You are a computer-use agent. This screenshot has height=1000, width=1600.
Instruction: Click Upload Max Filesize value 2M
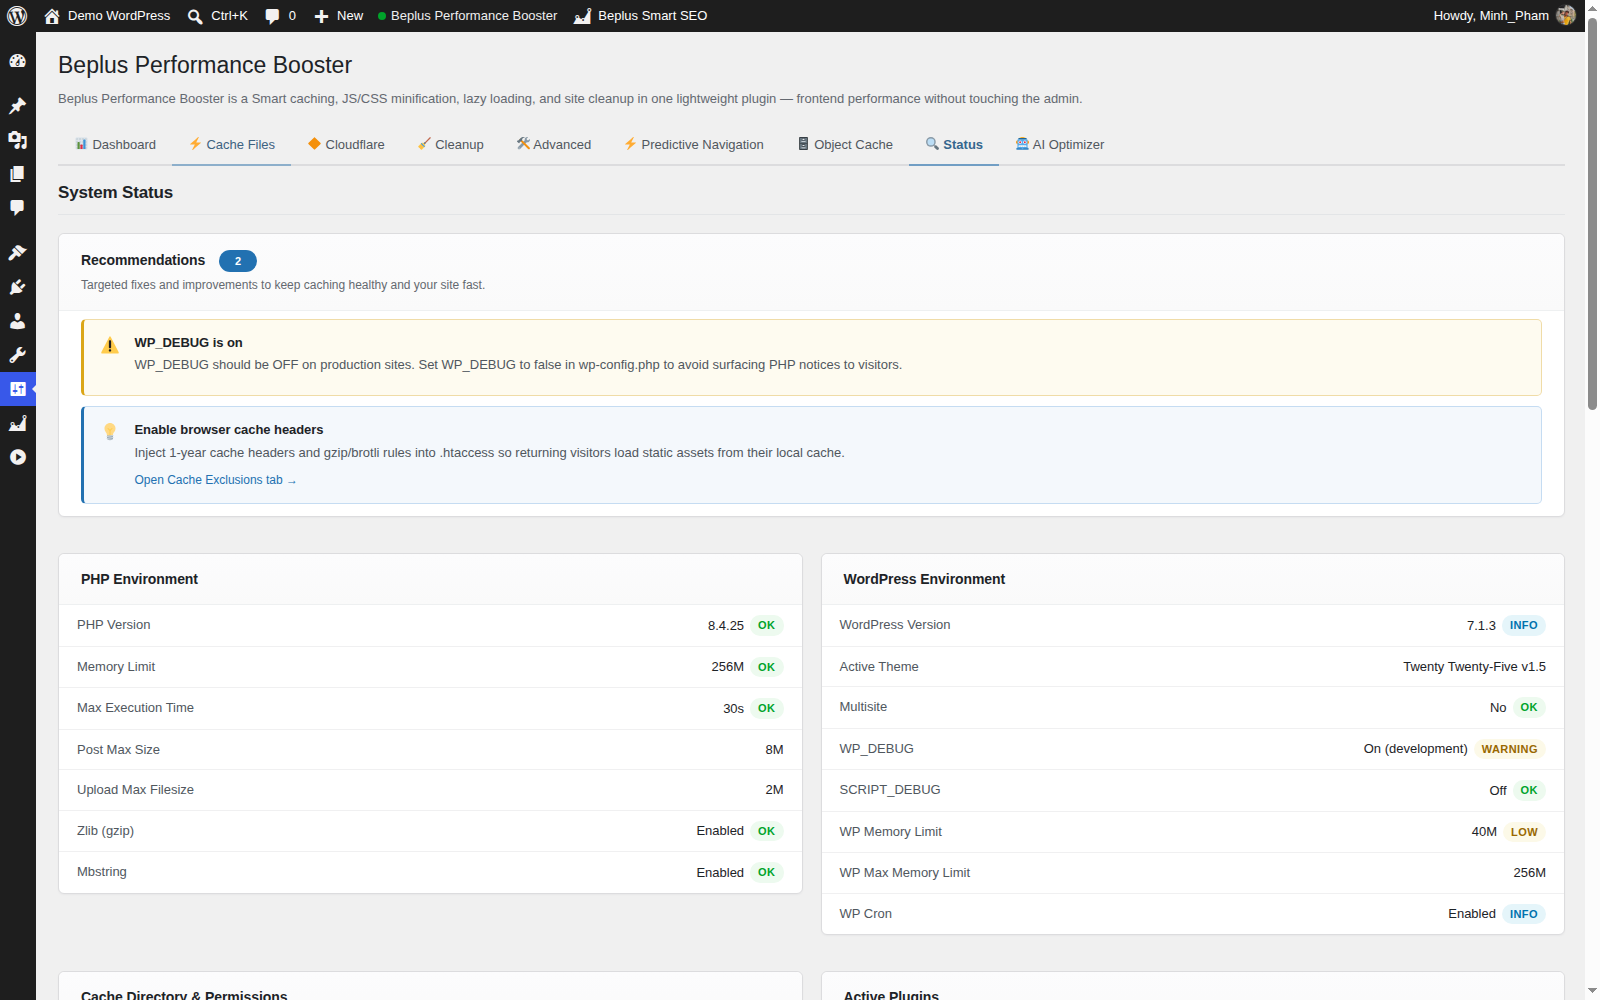pyautogui.click(x=775, y=790)
